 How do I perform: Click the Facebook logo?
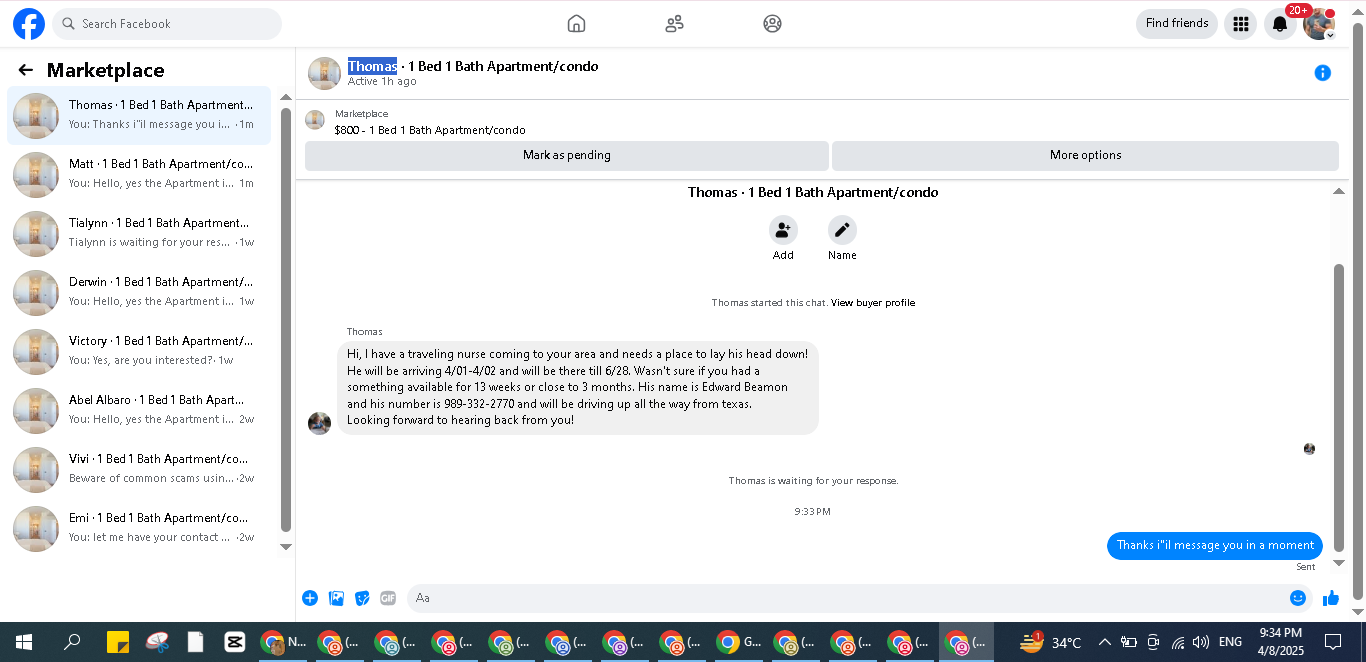click(29, 24)
